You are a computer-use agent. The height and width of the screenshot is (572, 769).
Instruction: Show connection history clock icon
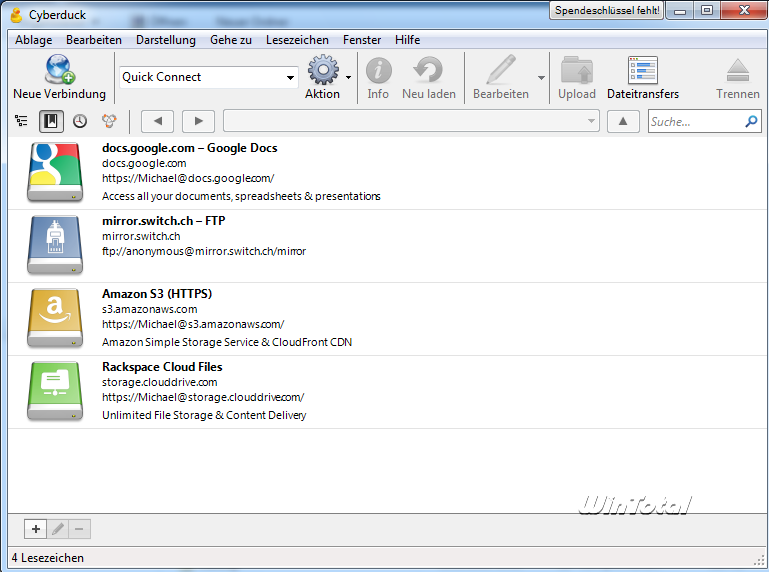(80, 121)
